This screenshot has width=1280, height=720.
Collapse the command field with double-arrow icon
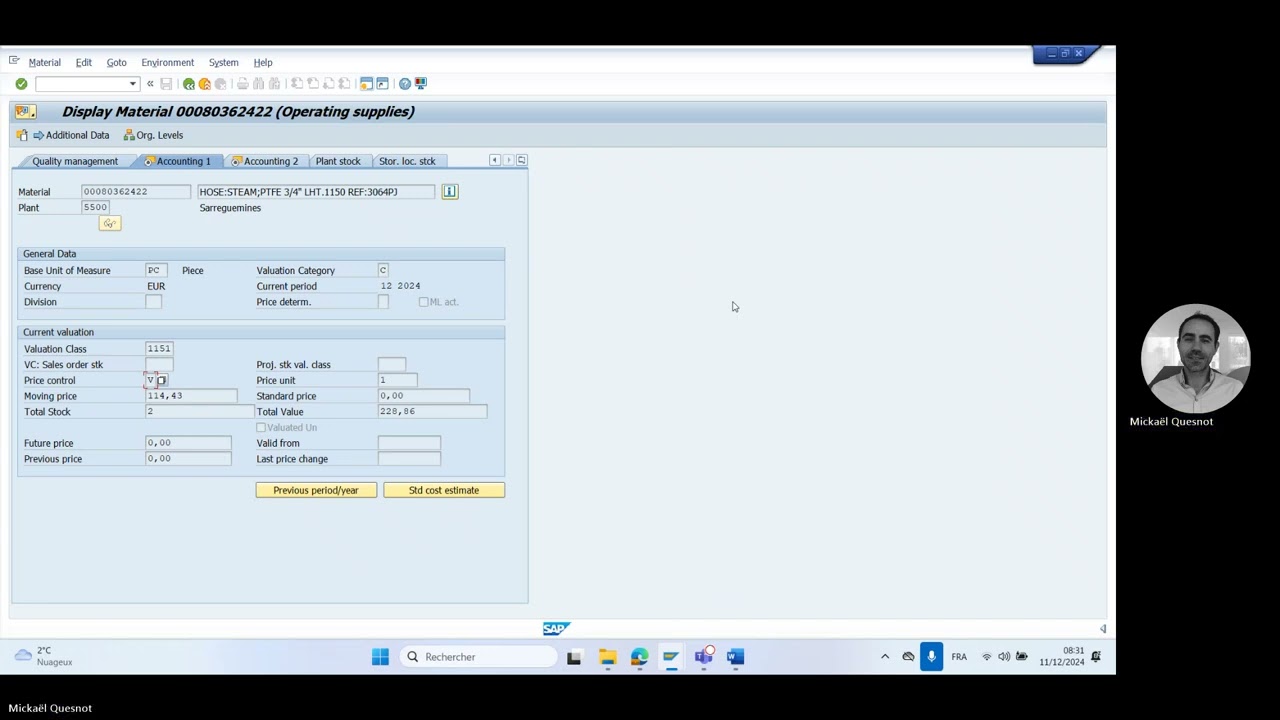coord(150,84)
